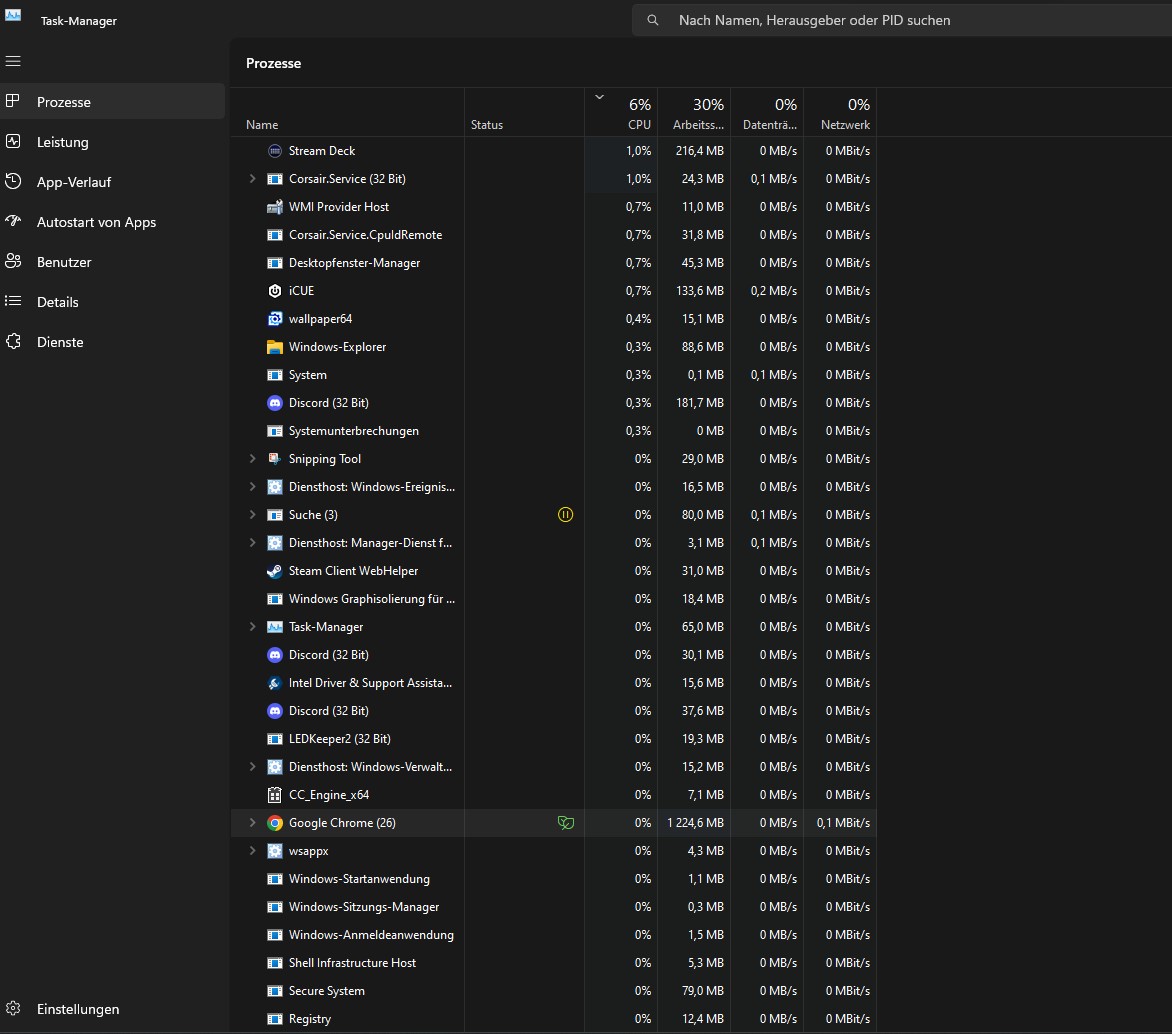
Task: Click the Windows-Explorer folder icon
Action: tap(275, 347)
